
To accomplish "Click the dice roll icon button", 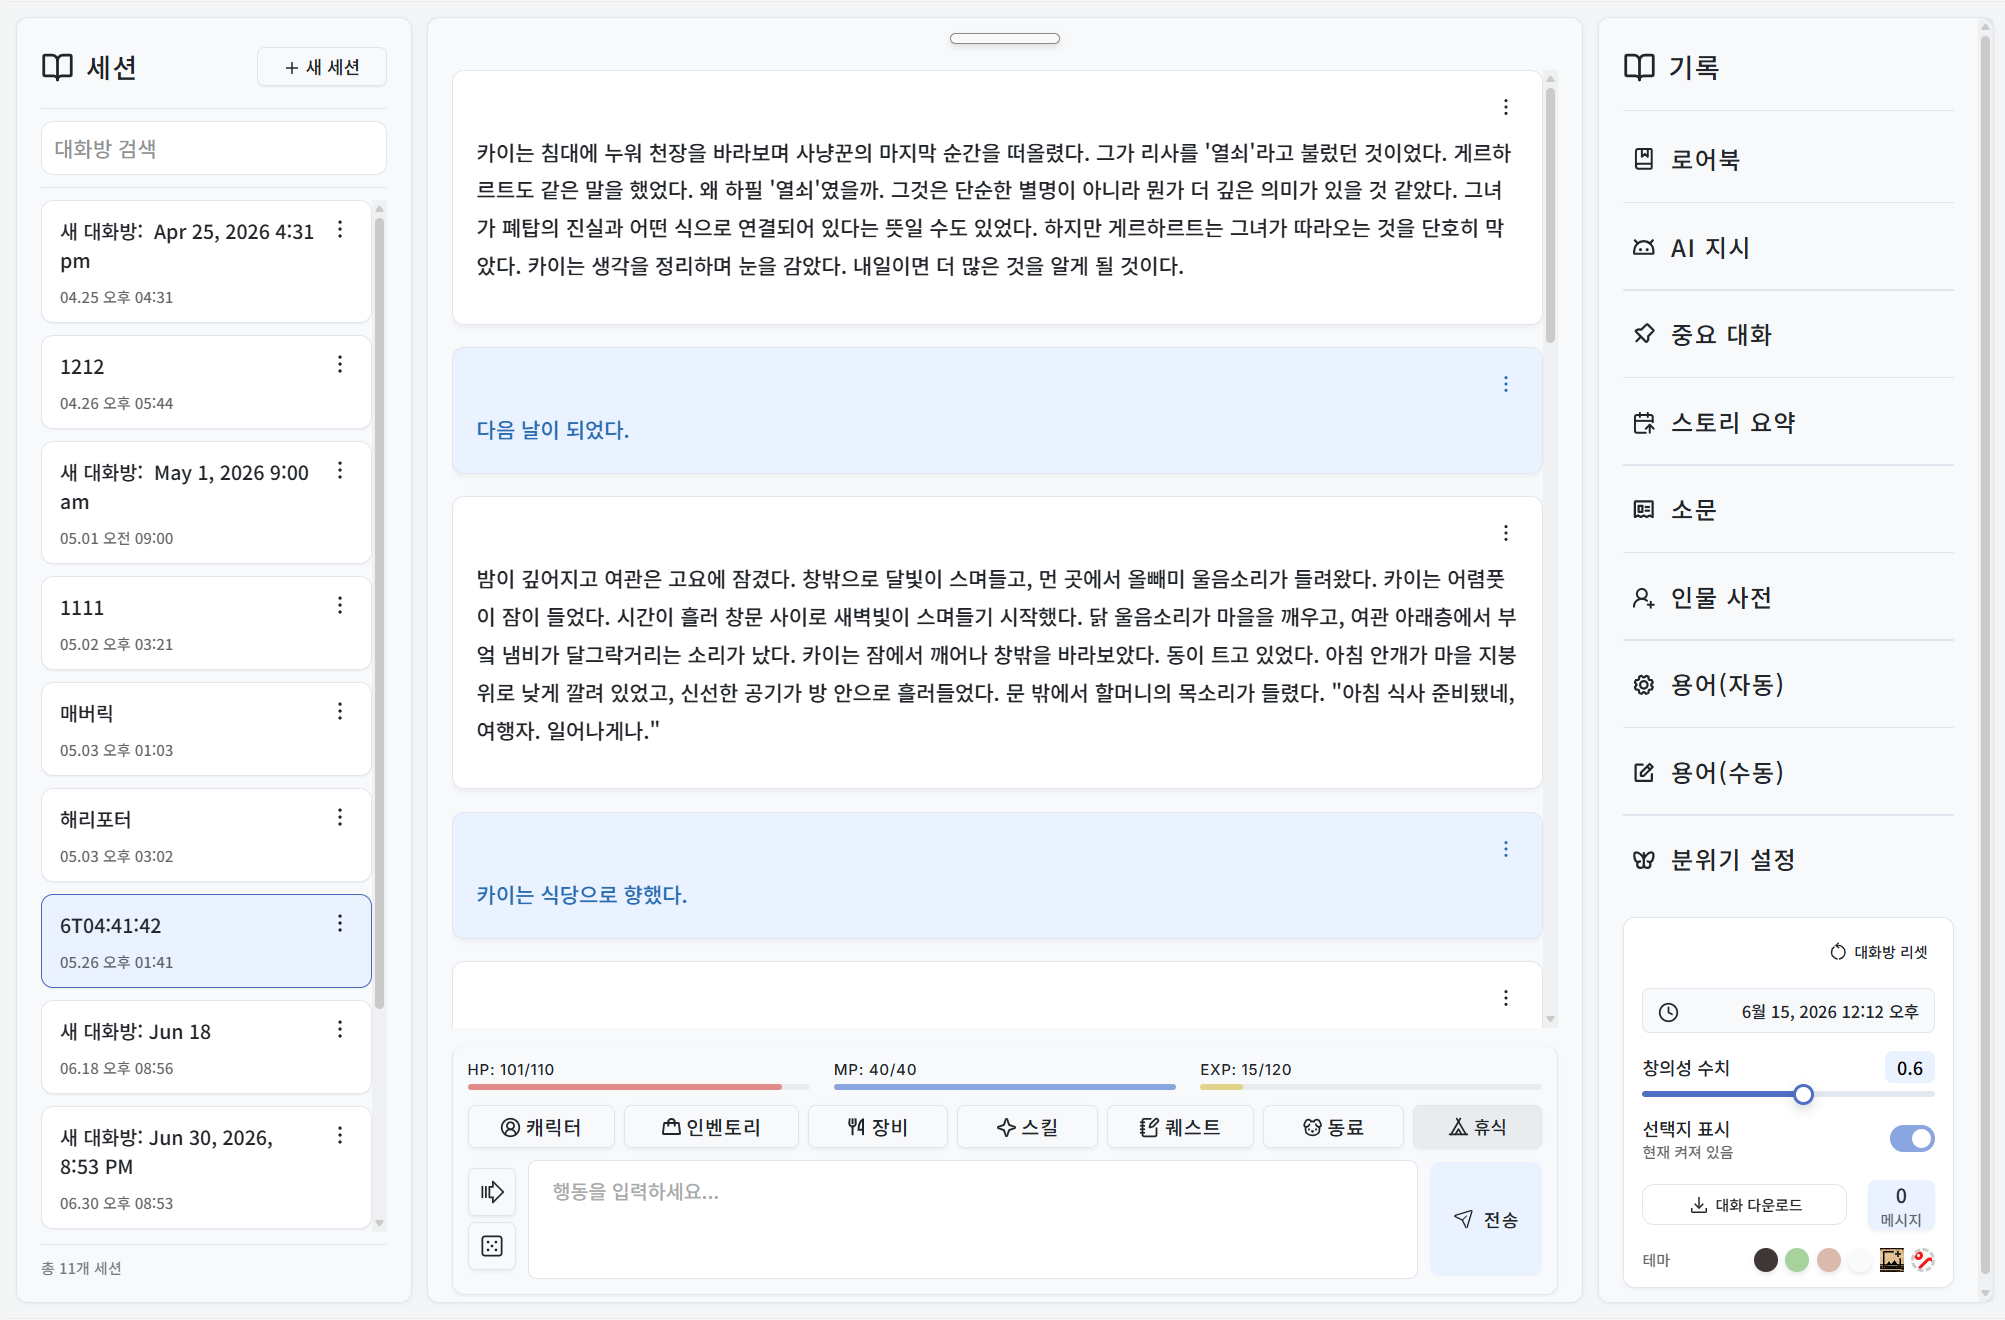I will click(492, 1246).
